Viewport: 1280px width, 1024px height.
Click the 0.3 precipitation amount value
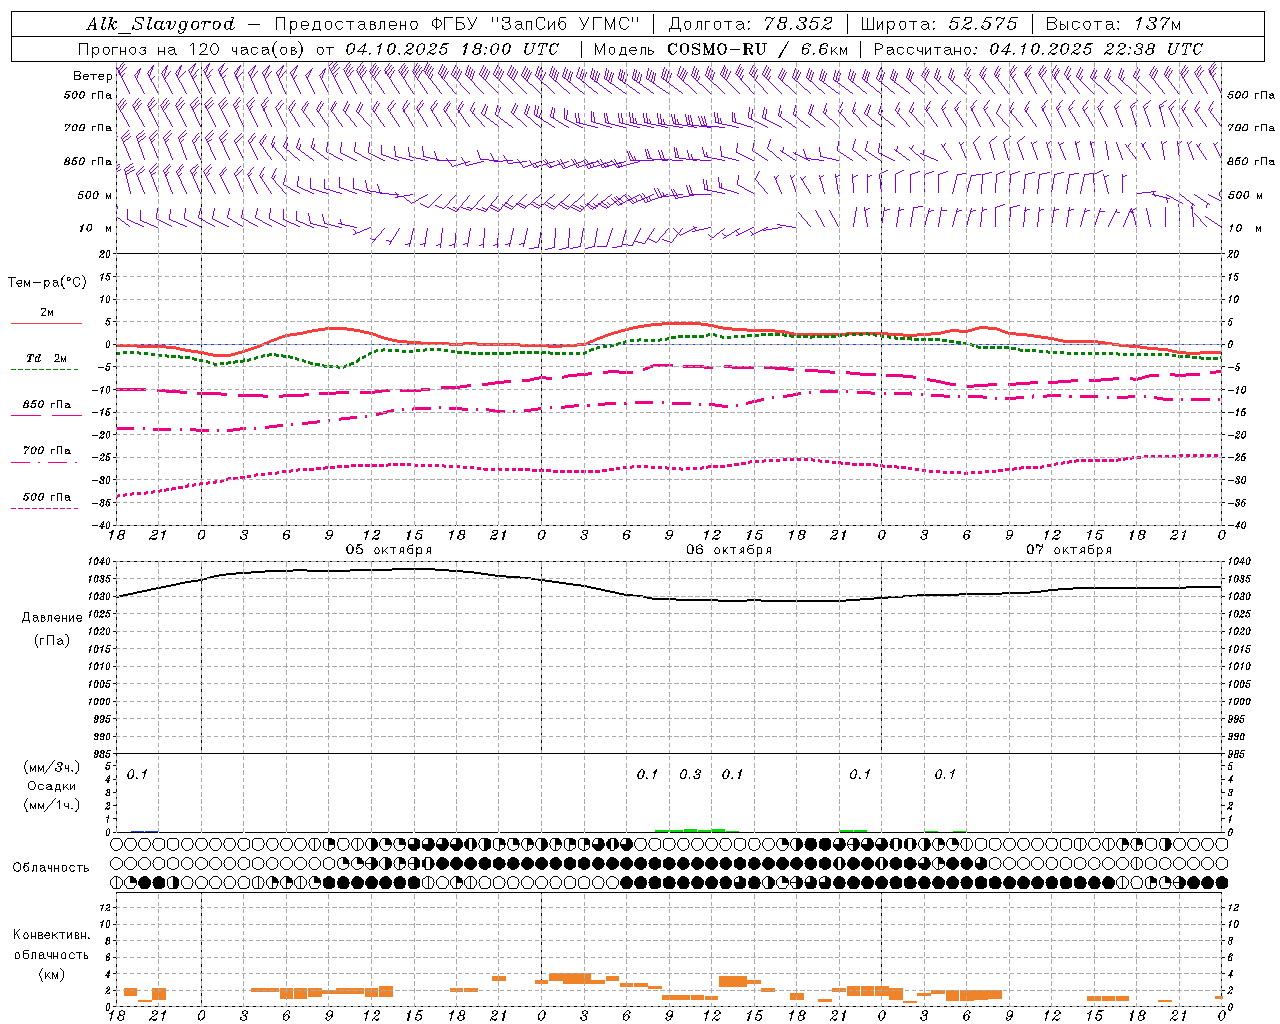pyautogui.click(x=690, y=774)
